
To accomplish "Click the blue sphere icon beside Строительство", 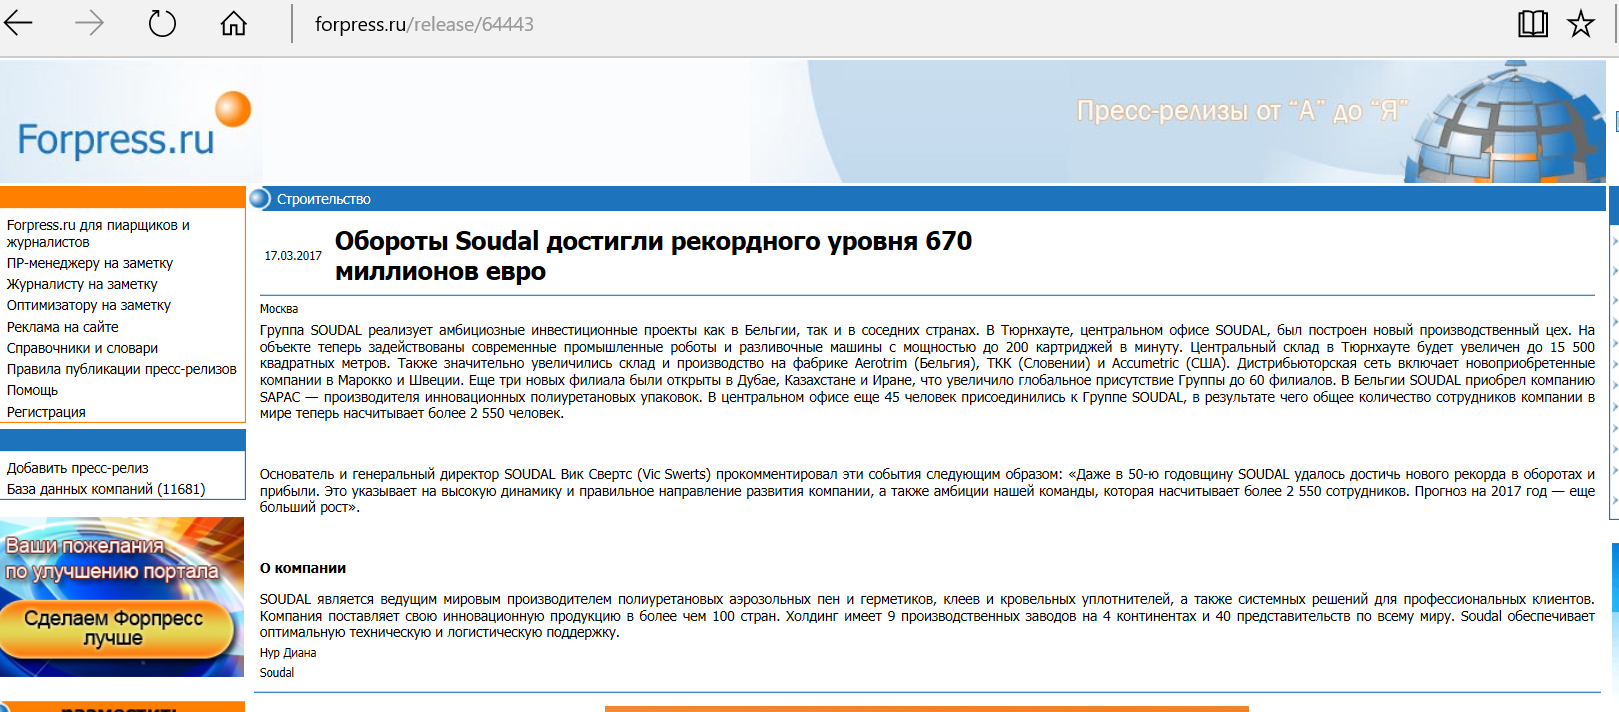I will pyautogui.click(x=260, y=199).
